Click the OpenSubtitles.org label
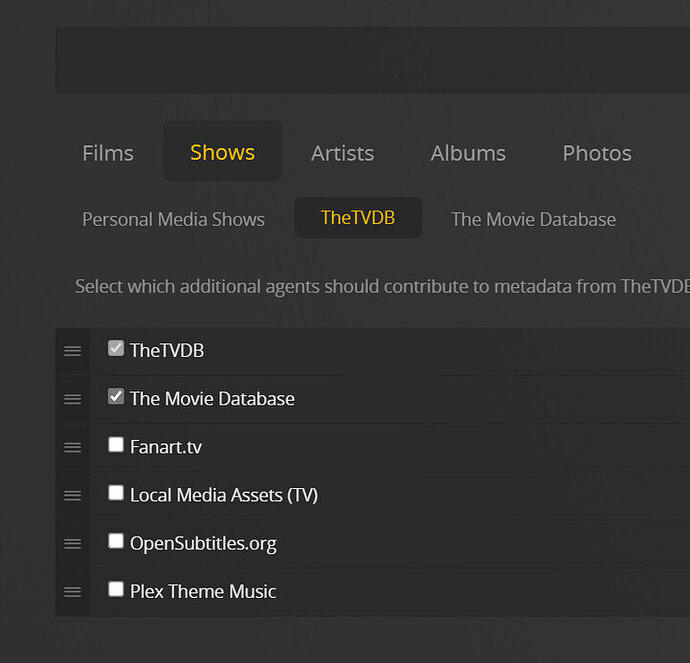The height and width of the screenshot is (663, 690). tap(203, 544)
